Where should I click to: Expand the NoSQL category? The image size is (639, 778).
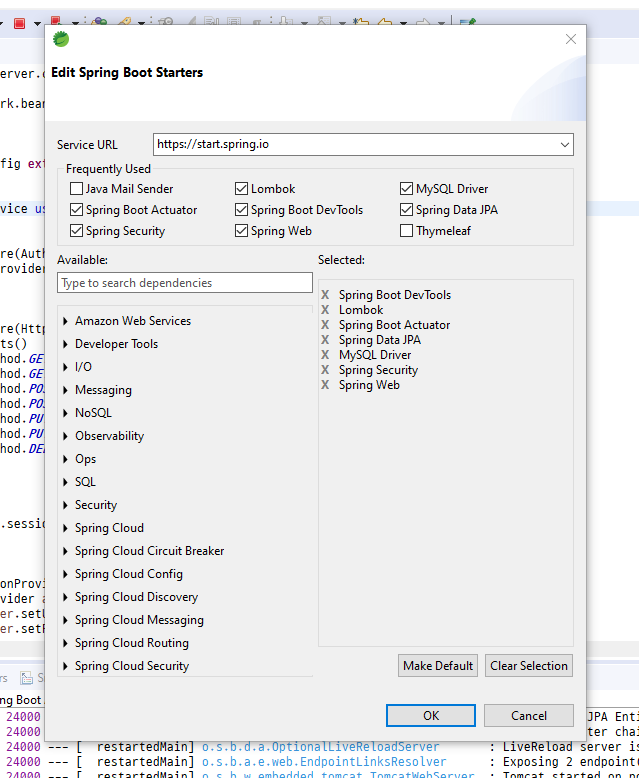pos(65,413)
